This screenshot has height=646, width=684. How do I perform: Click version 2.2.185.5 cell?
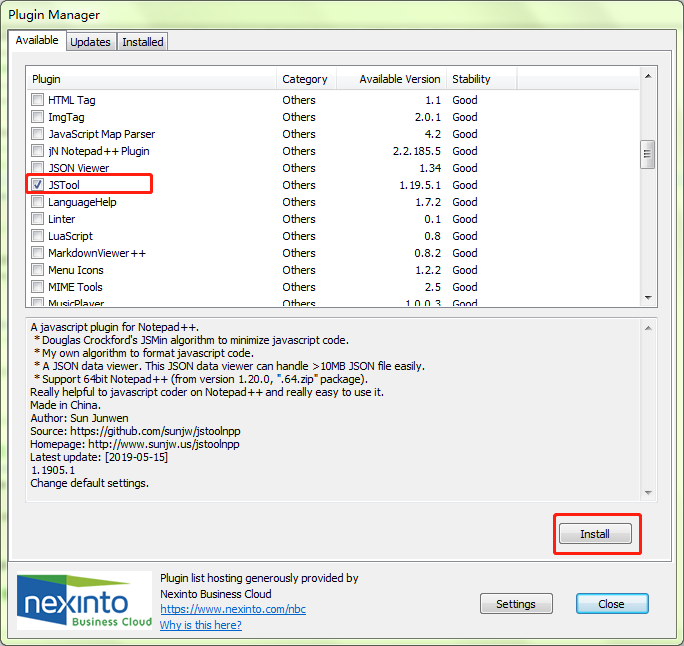[417, 151]
